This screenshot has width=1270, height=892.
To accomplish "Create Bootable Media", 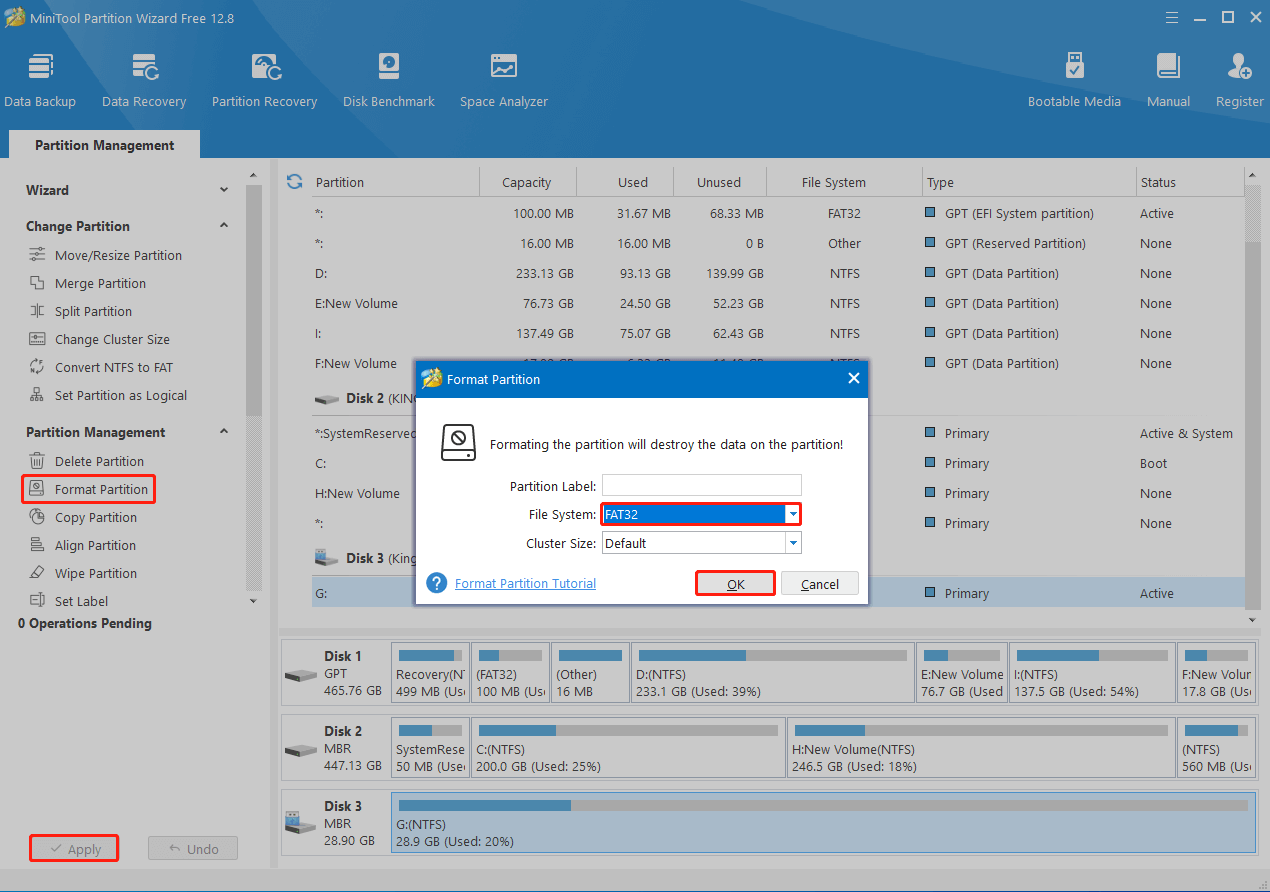I will [x=1074, y=80].
